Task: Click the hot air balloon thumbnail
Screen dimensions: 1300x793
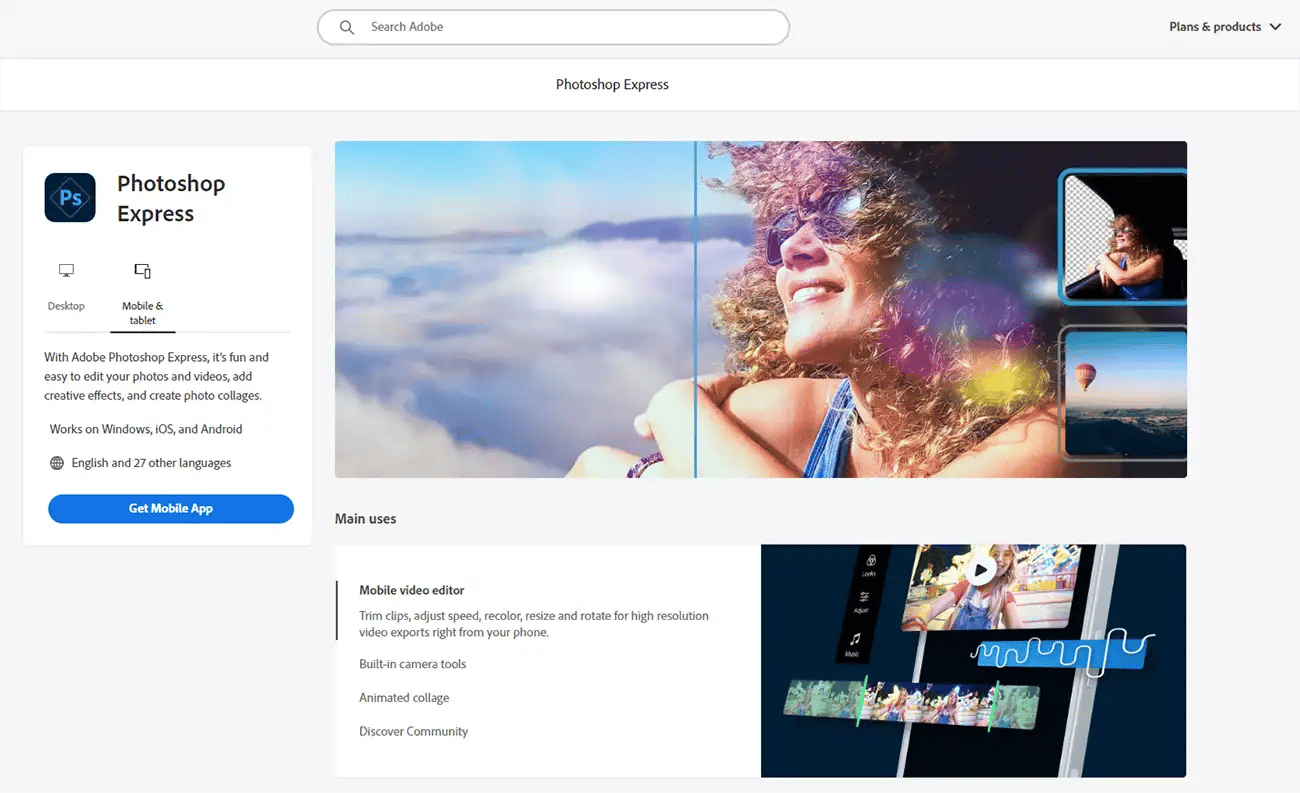Action: 1124,393
